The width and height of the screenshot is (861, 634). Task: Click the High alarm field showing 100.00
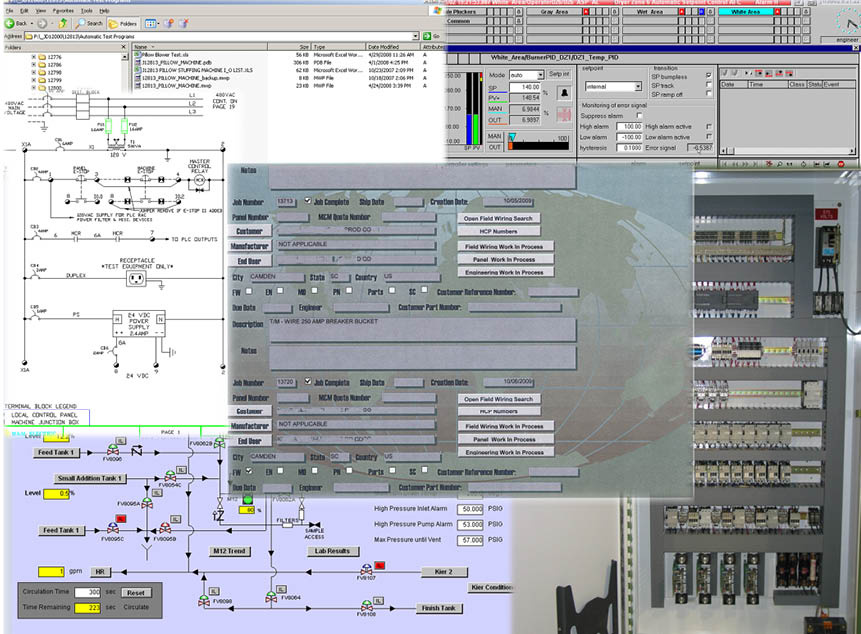point(629,127)
